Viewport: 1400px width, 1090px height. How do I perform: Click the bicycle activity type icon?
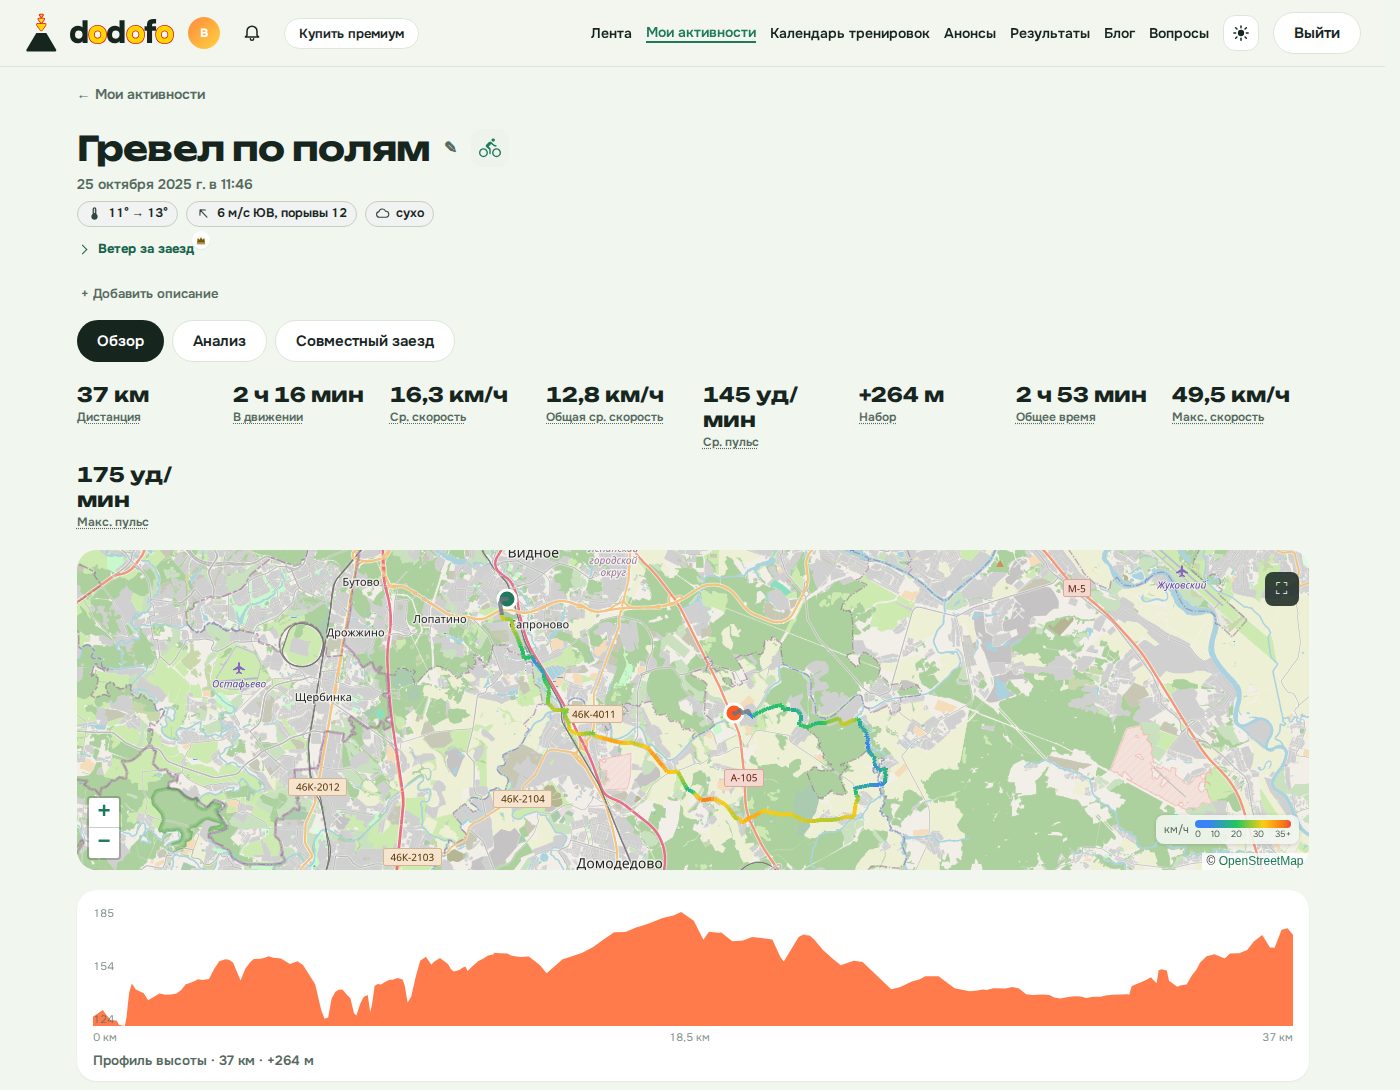click(490, 149)
